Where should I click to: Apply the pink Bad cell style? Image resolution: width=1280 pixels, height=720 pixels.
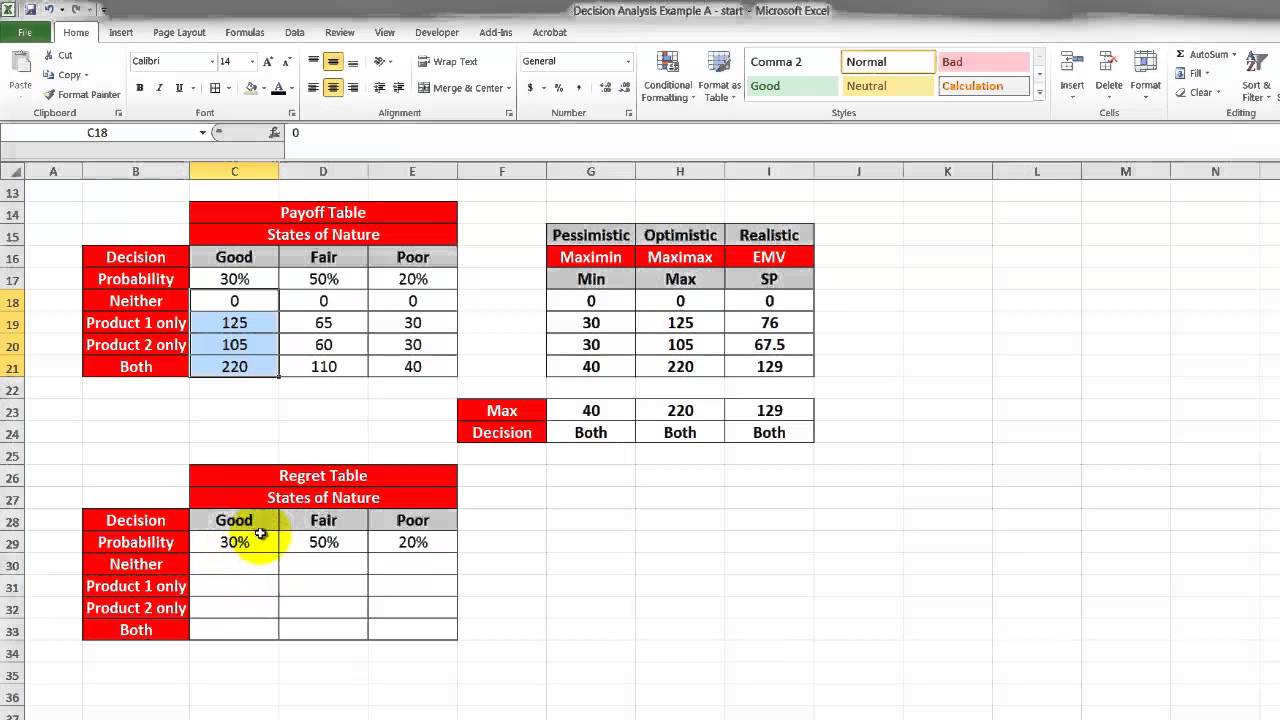pyautogui.click(x=984, y=62)
